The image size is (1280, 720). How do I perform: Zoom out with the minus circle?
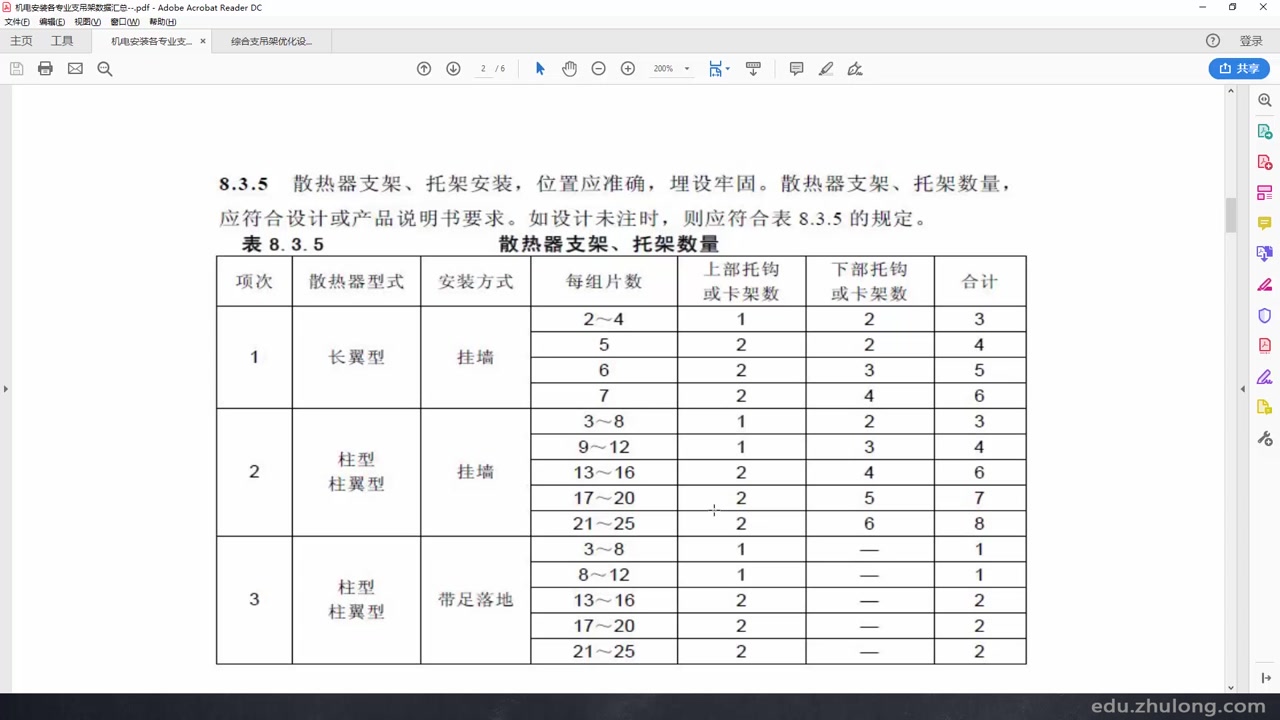598,69
